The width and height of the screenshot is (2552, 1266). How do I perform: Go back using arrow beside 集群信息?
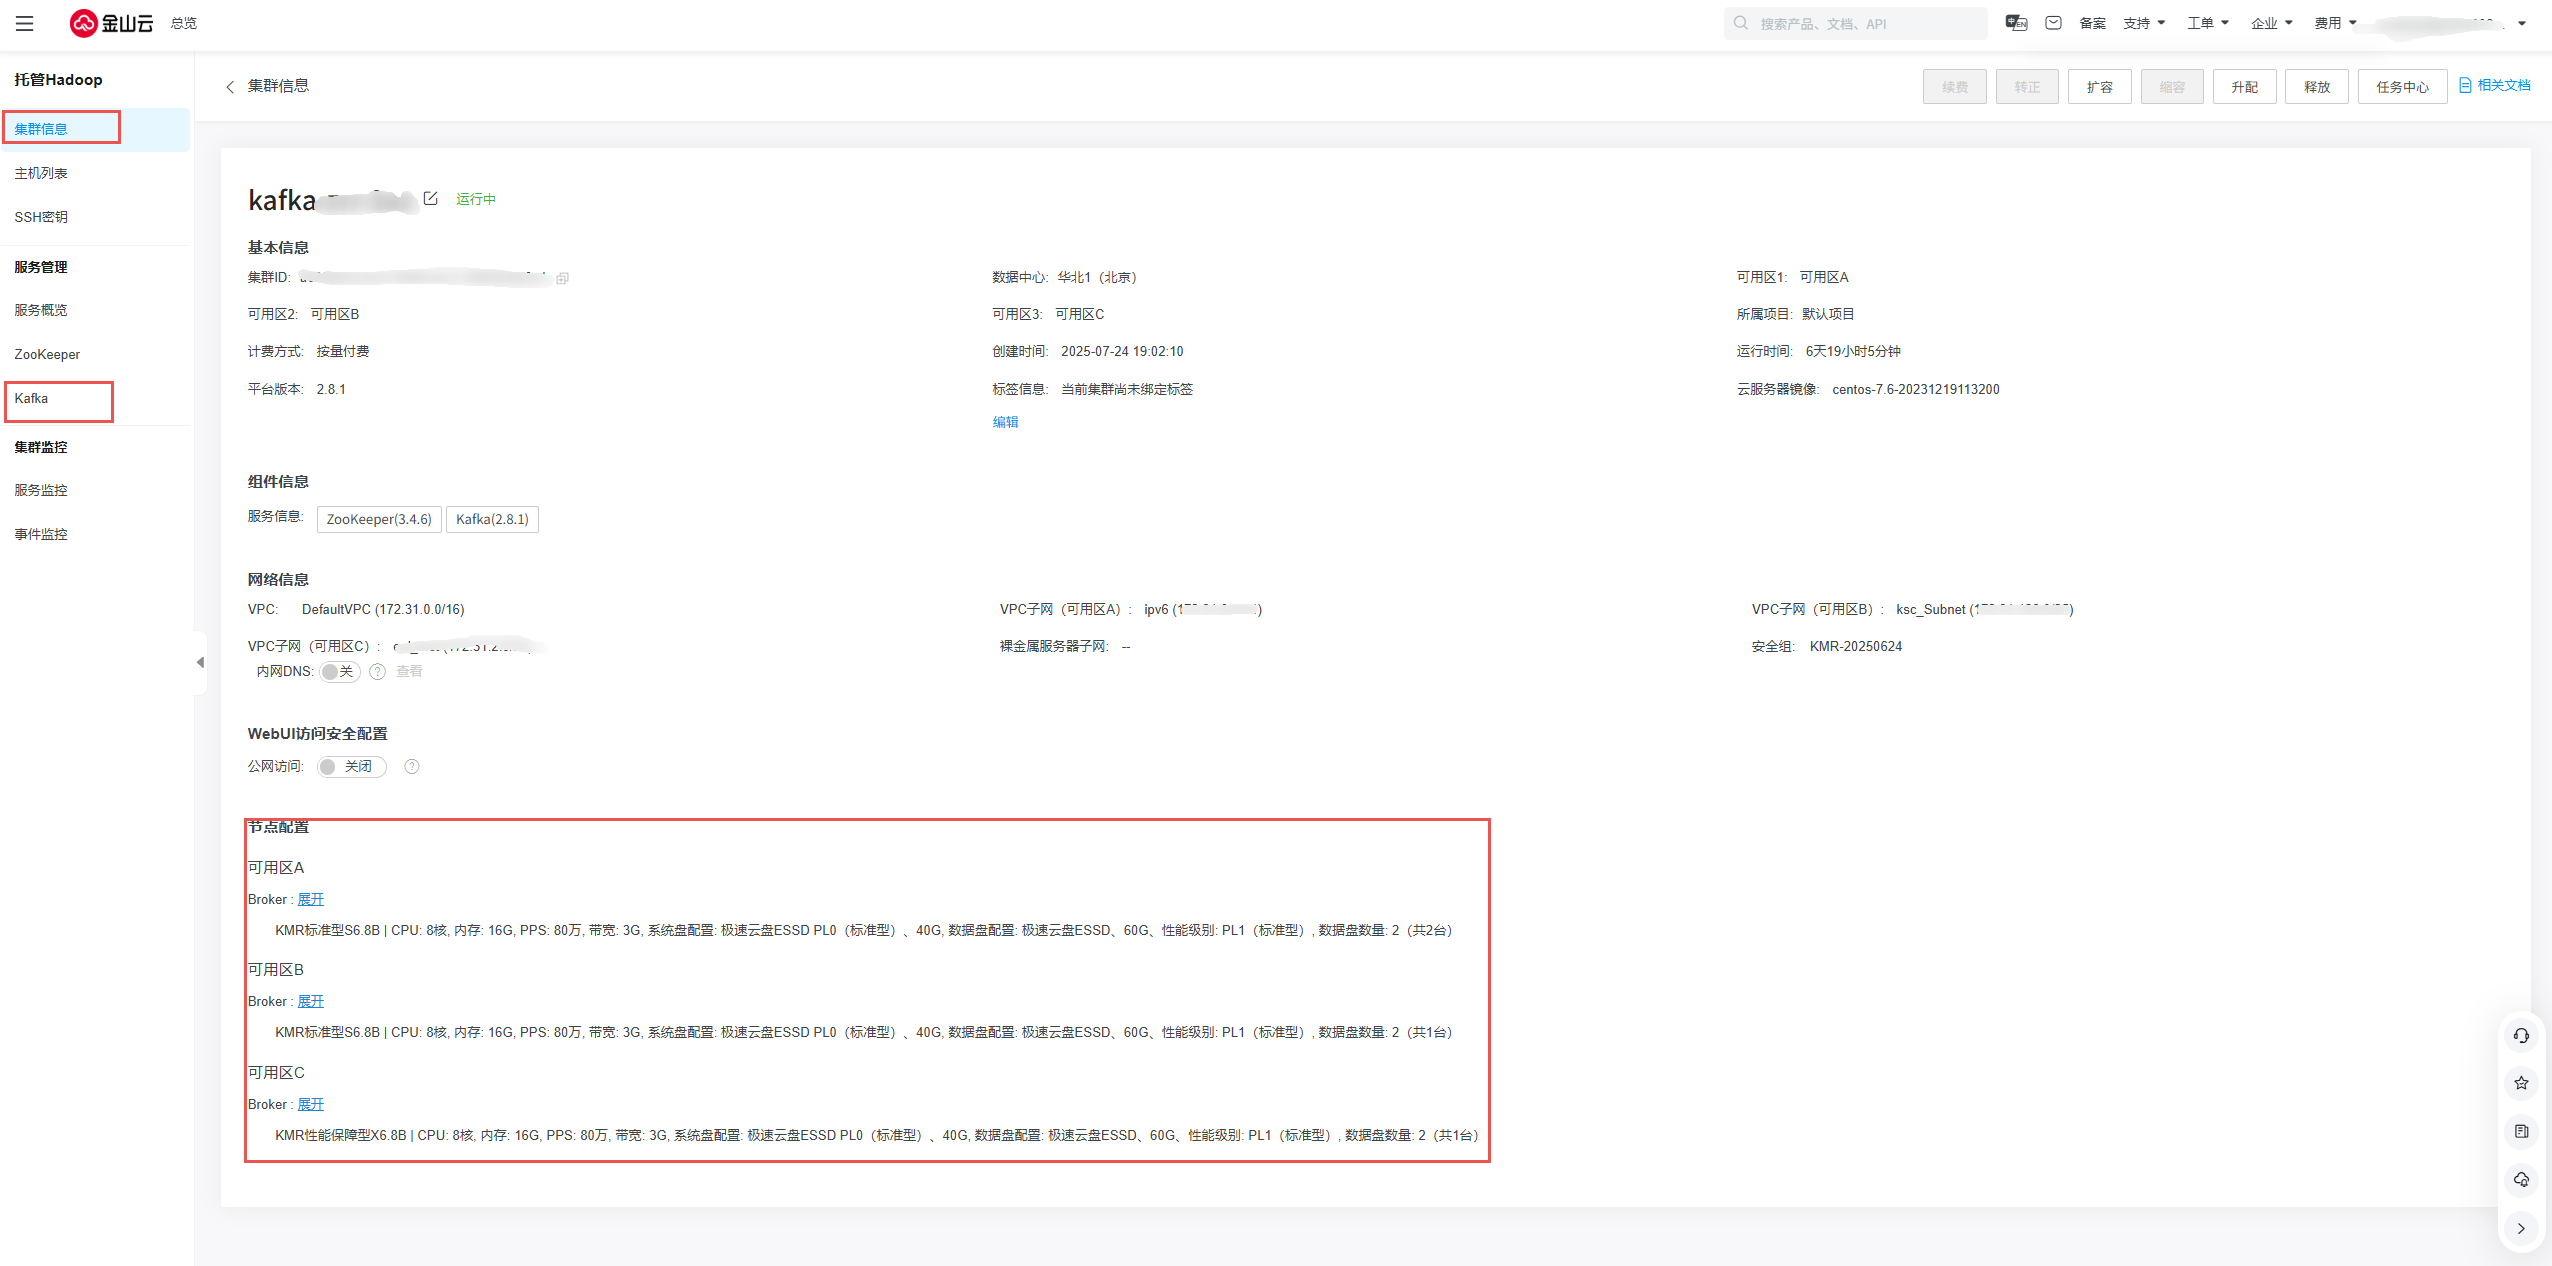click(x=230, y=87)
